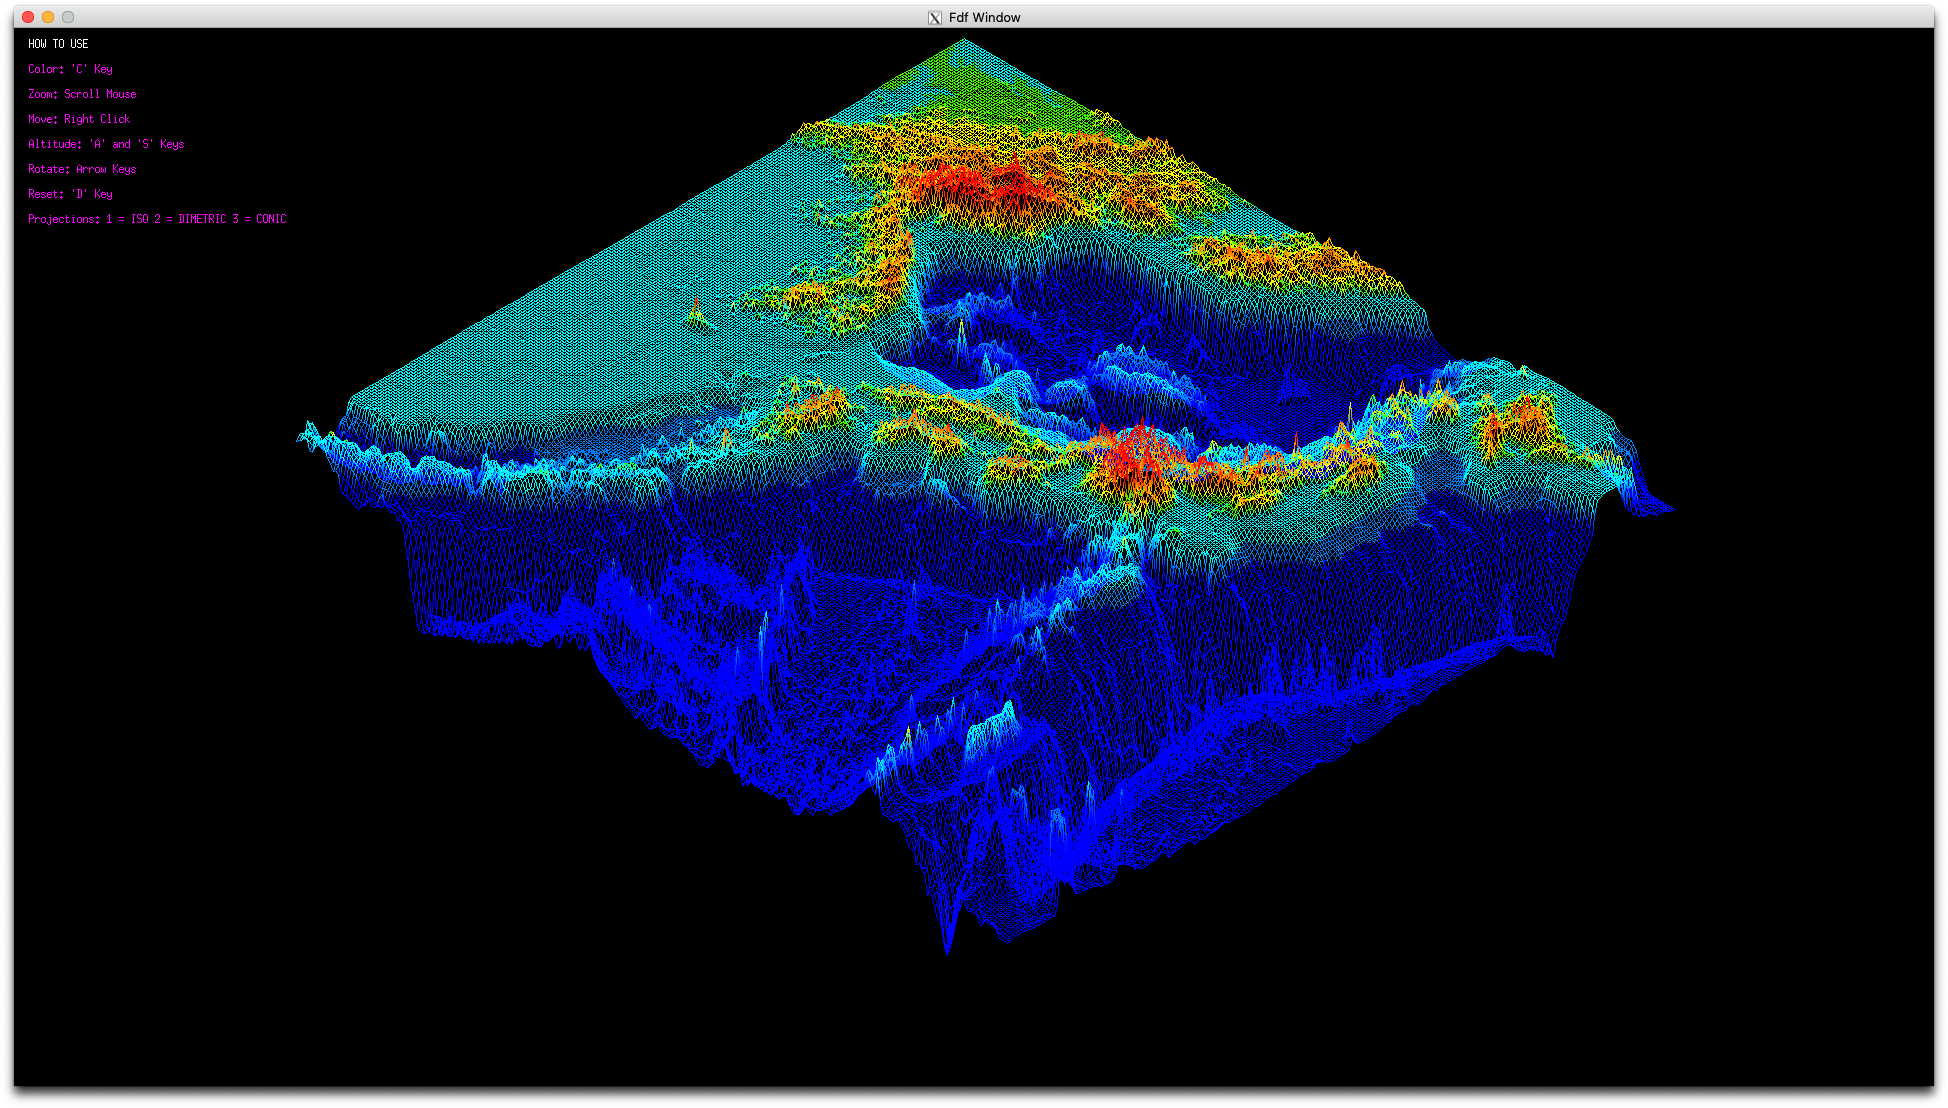Image resolution: width=1948 pixels, height=1108 pixels.
Task: Click the "Color: 'C' Key" instruction line
Action: (70, 69)
